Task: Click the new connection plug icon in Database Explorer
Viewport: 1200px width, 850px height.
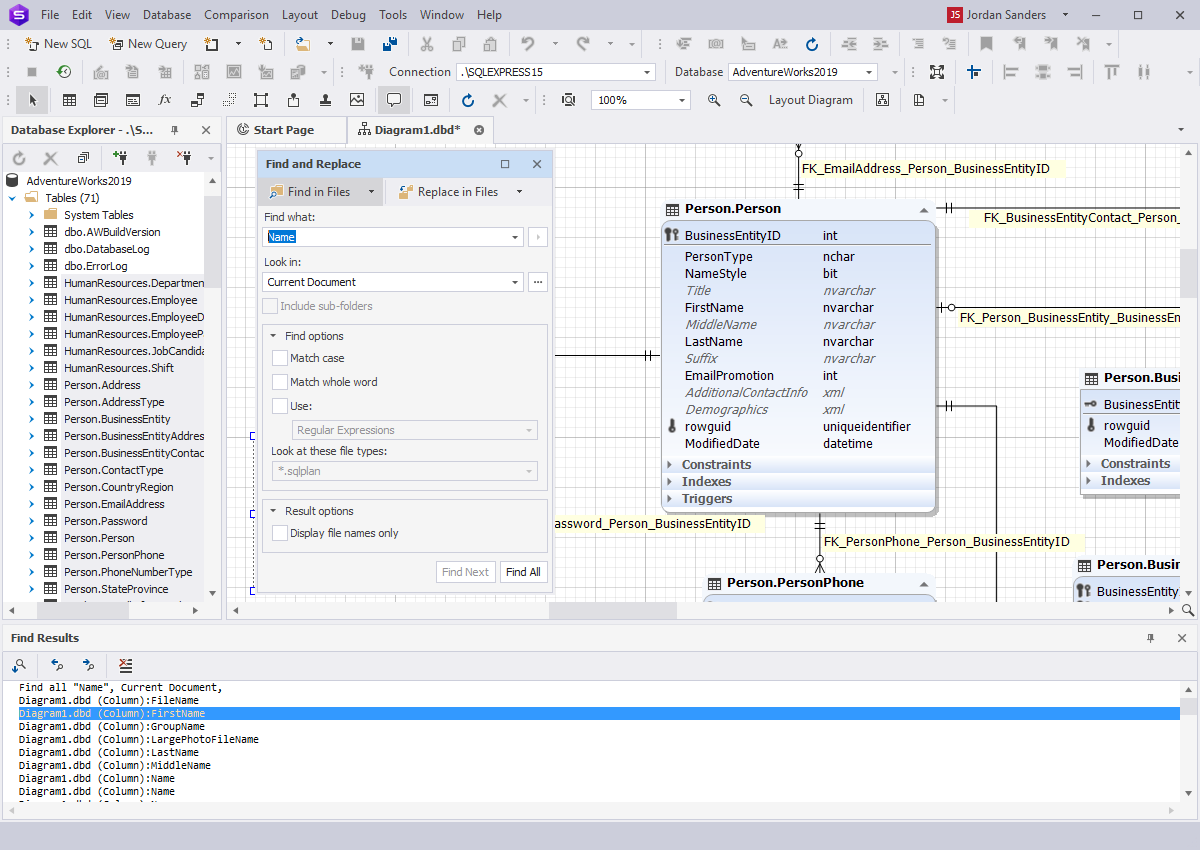Action: 121,158
